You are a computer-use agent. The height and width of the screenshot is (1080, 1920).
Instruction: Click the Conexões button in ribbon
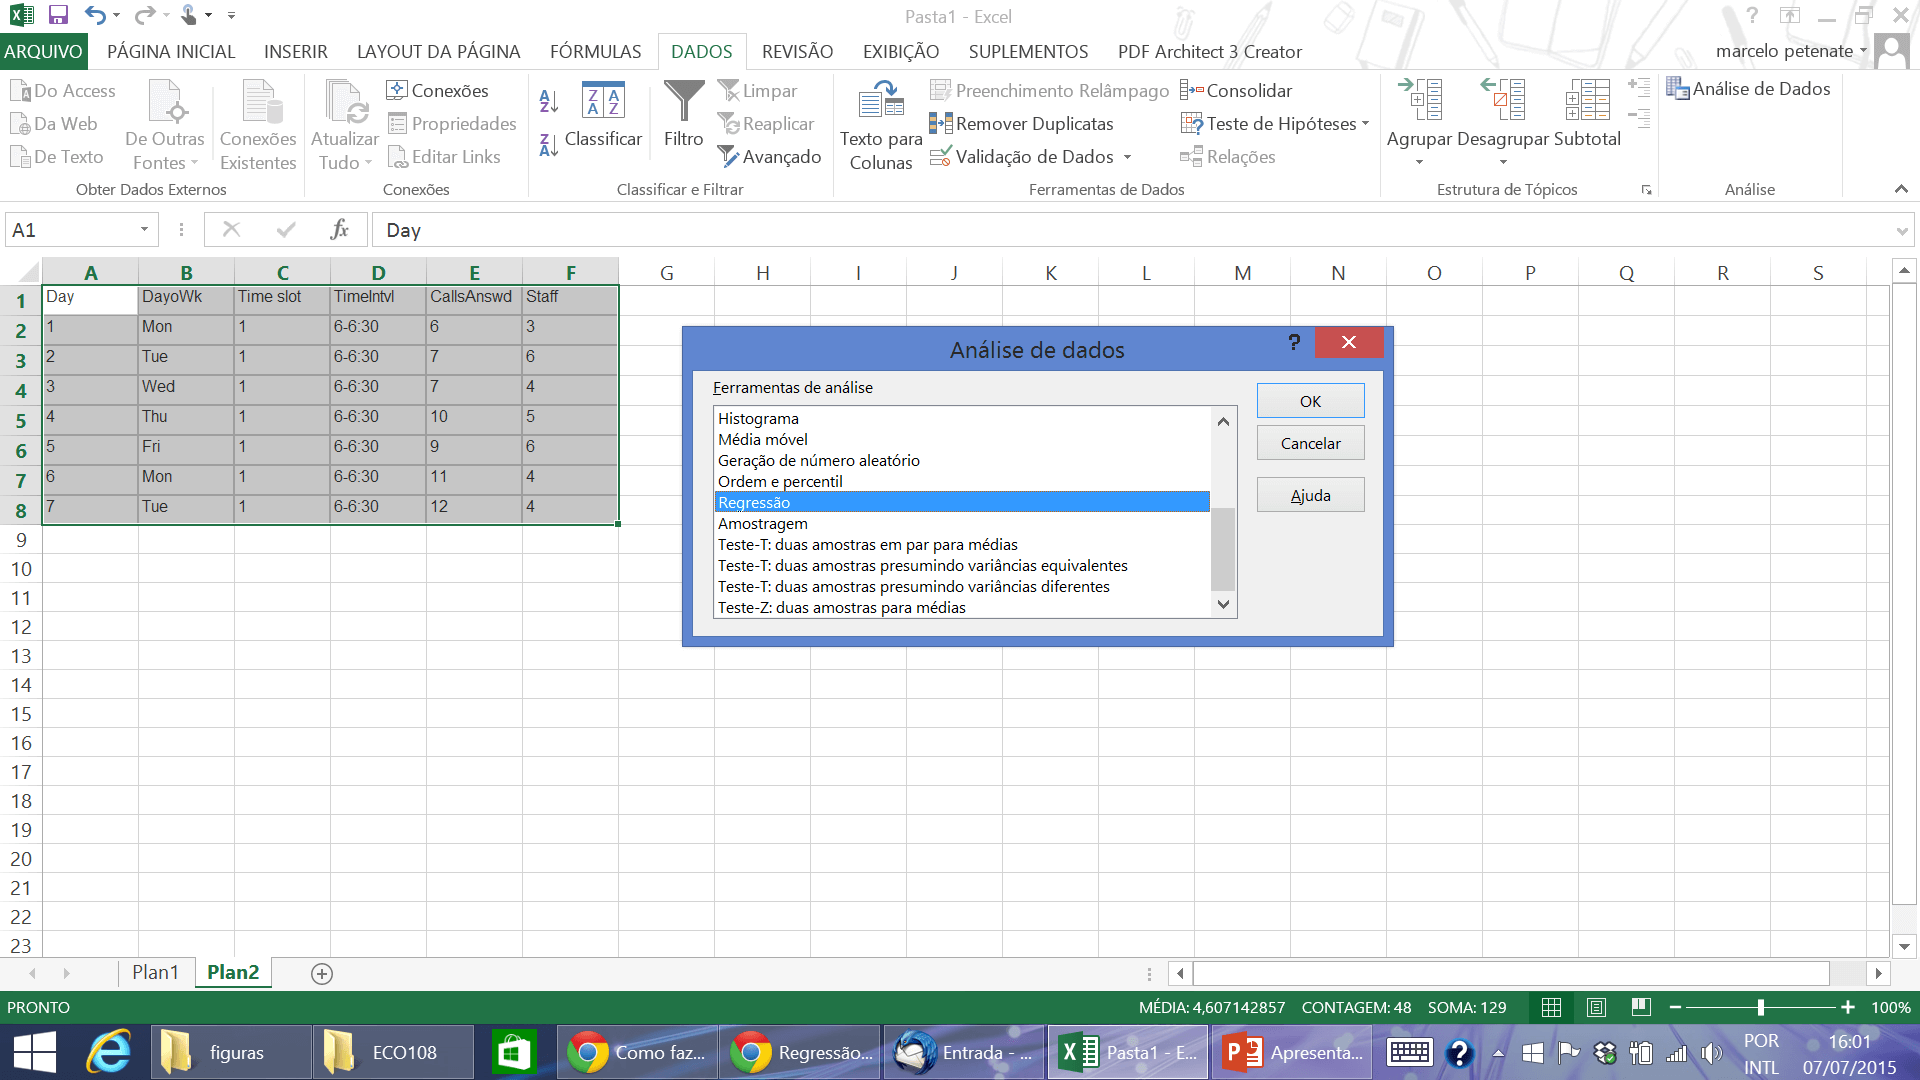[438, 91]
